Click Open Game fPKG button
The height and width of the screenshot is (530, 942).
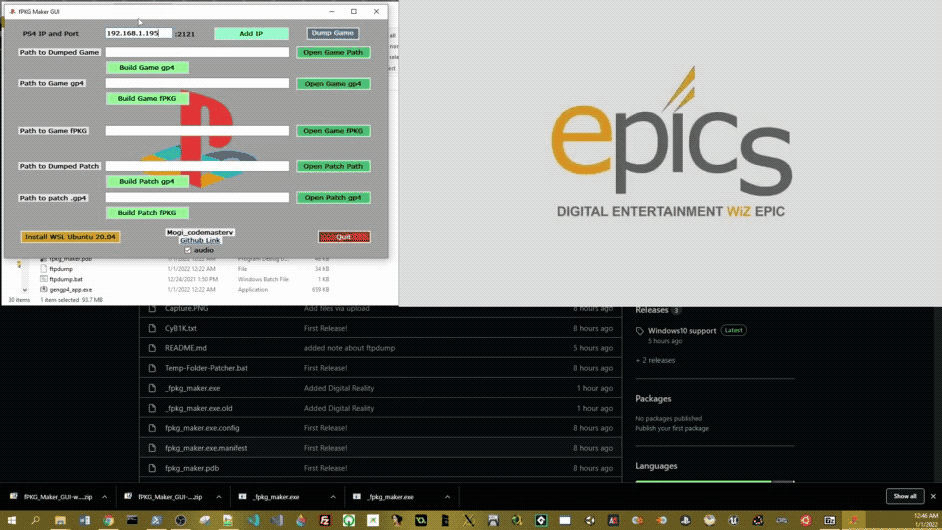point(333,130)
